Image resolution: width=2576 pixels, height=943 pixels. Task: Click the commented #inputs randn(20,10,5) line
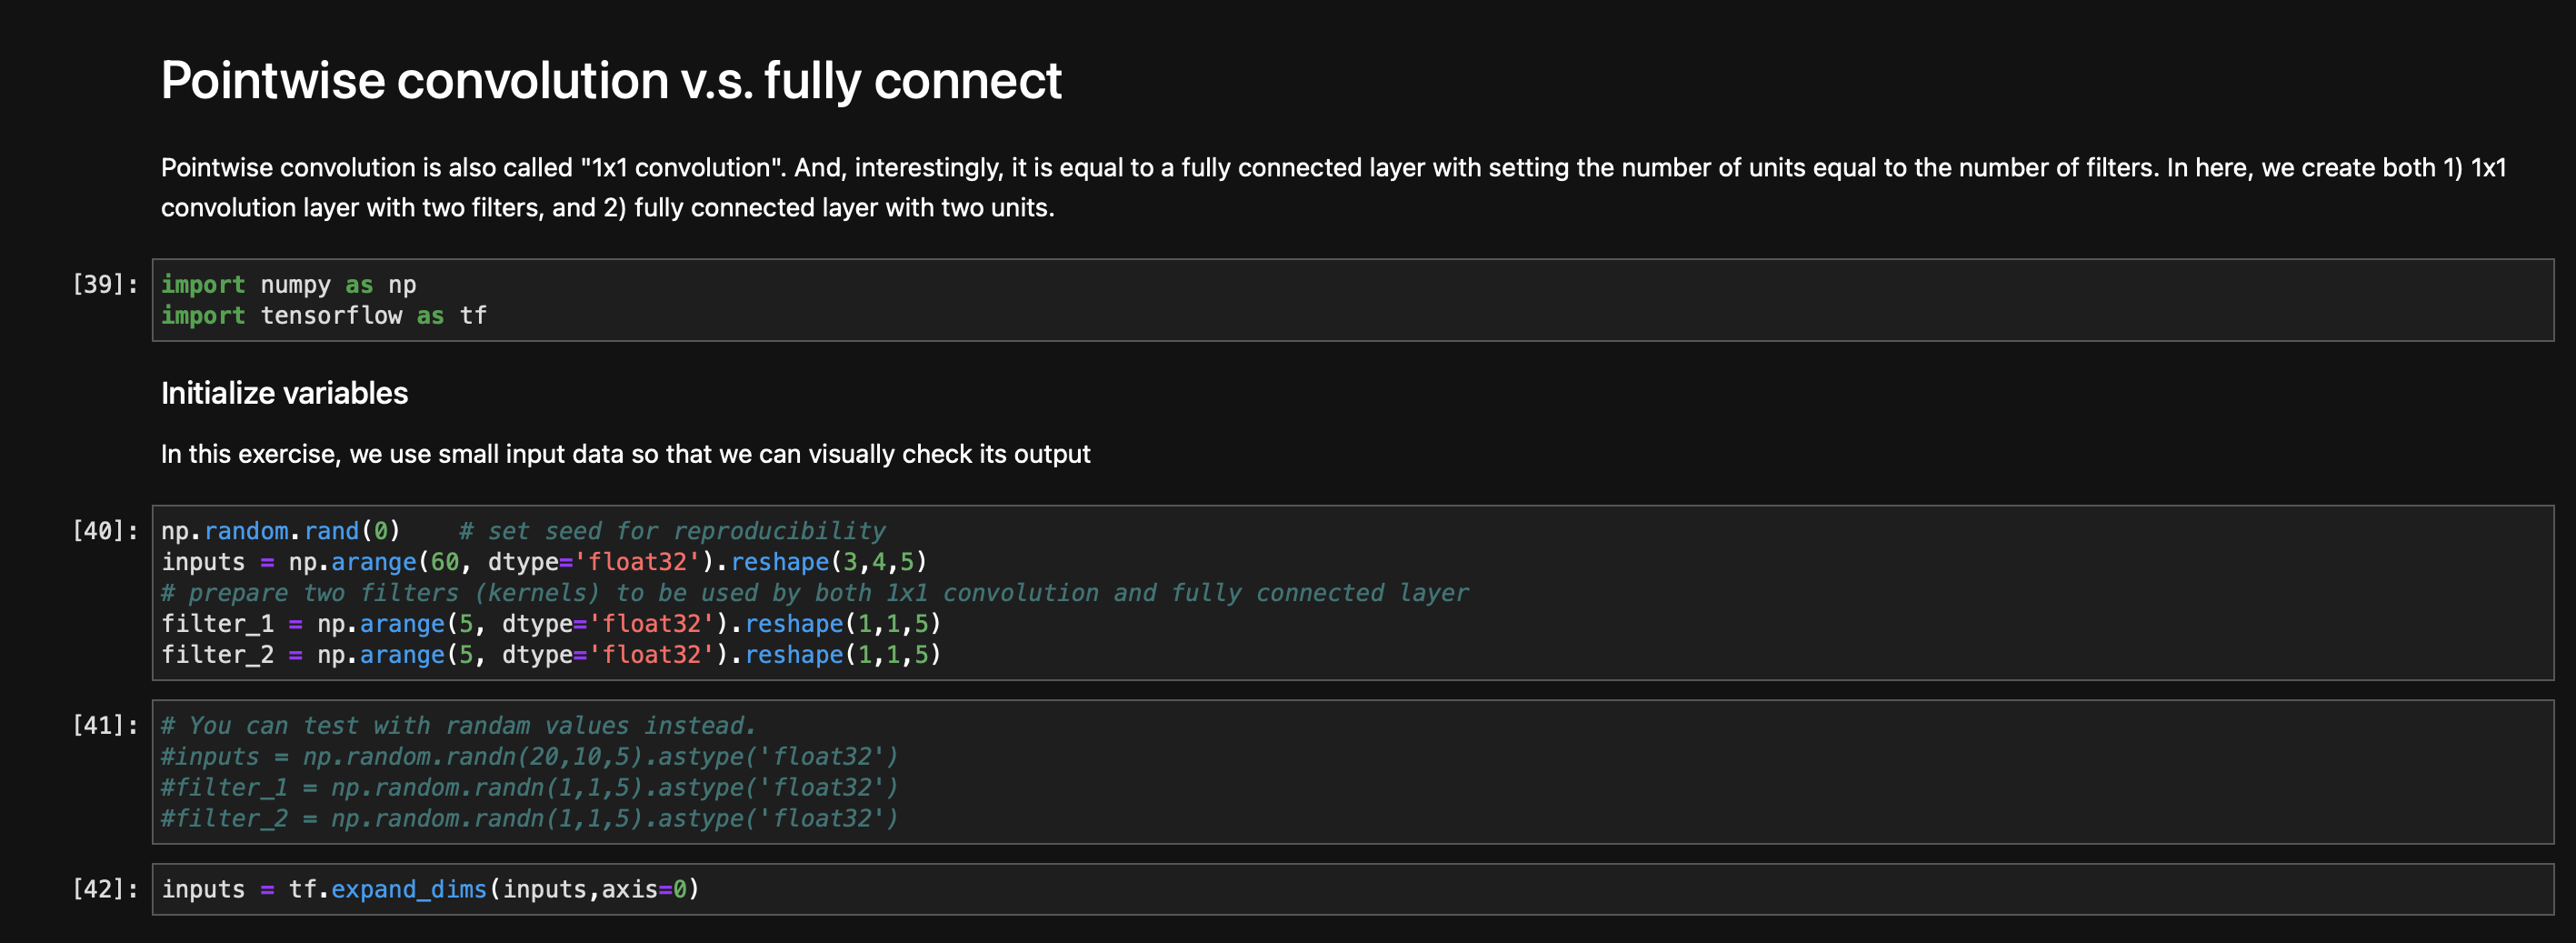[529, 757]
